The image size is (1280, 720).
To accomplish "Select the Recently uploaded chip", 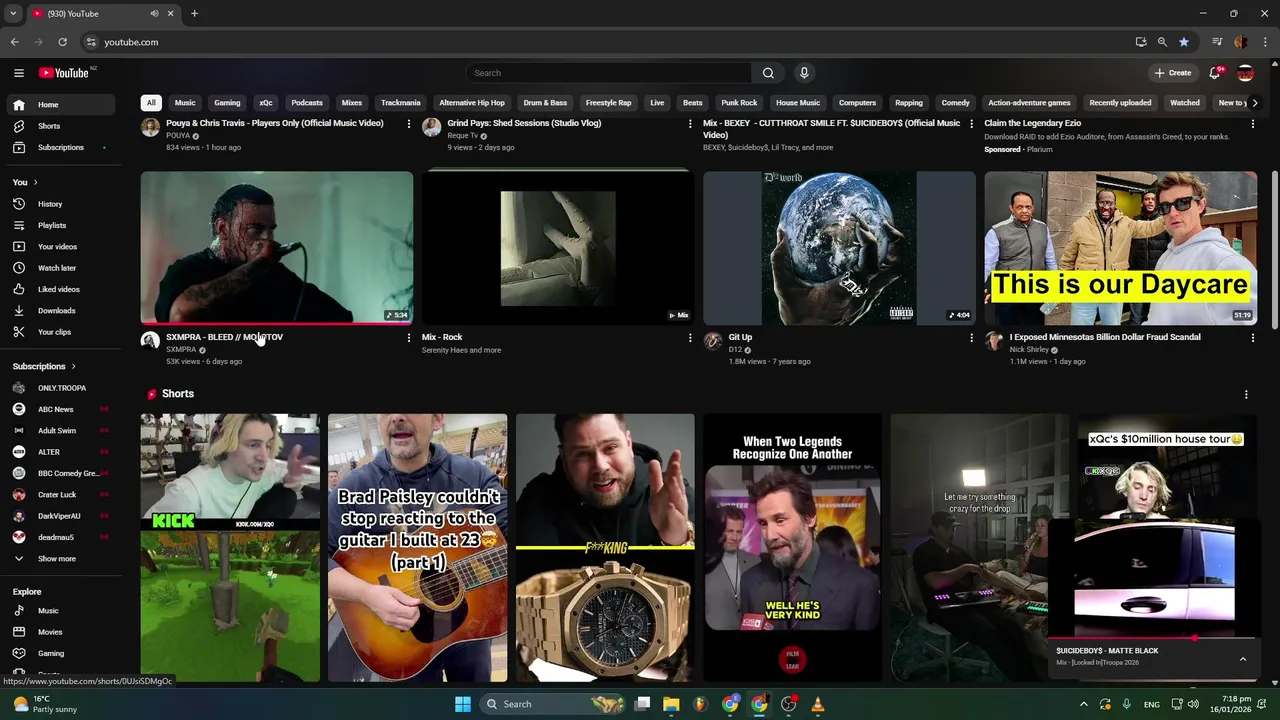I will [x=1120, y=103].
